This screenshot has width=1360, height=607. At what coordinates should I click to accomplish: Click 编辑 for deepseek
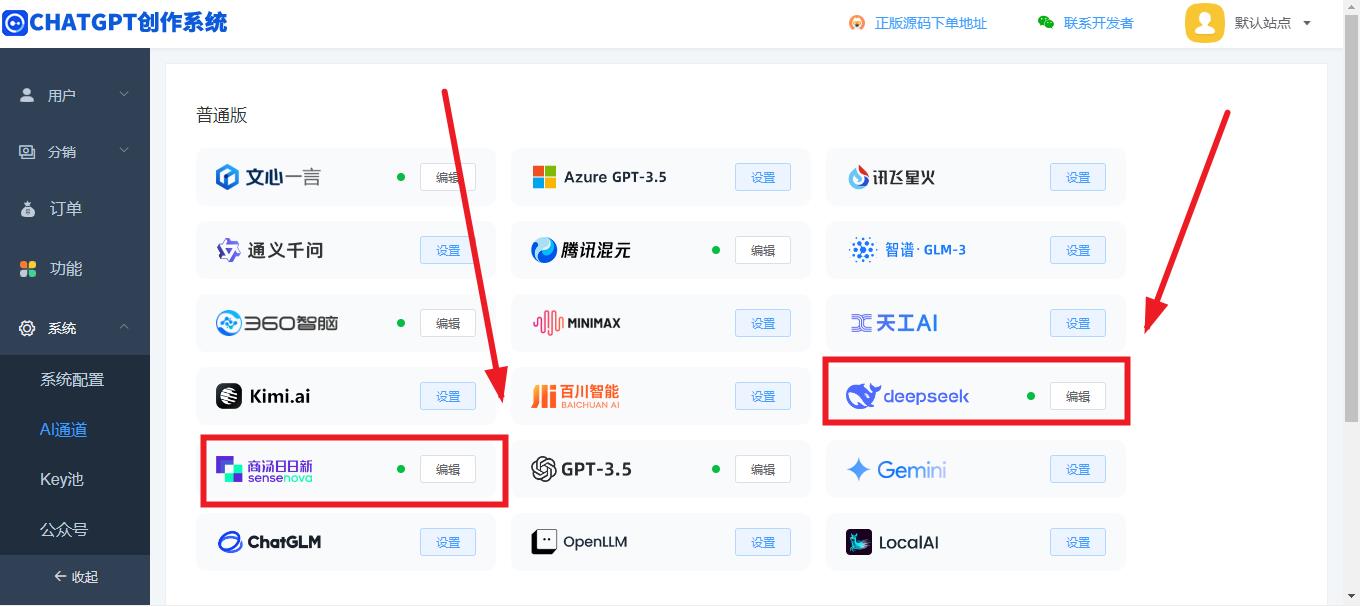(x=1078, y=396)
